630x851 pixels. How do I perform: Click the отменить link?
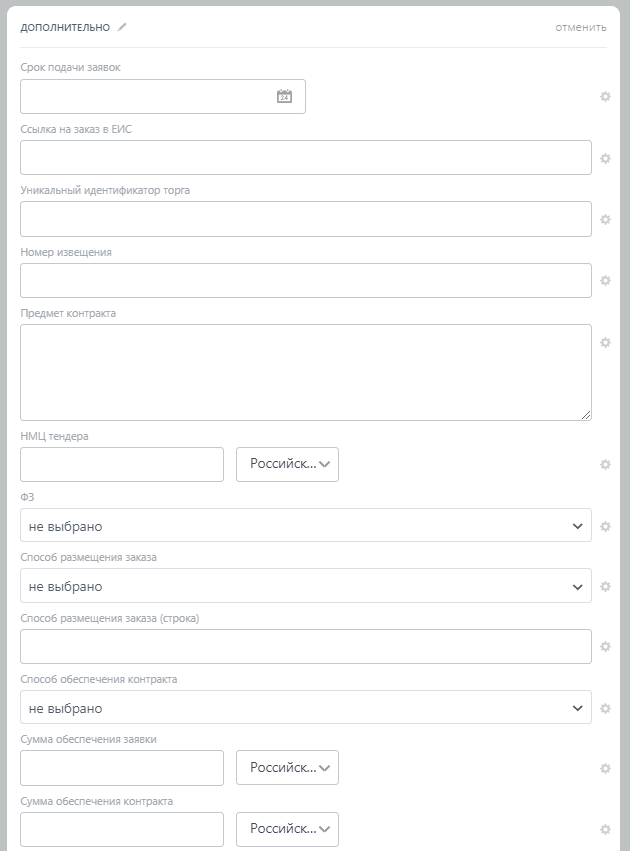pyautogui.click(x=581, y=27)
